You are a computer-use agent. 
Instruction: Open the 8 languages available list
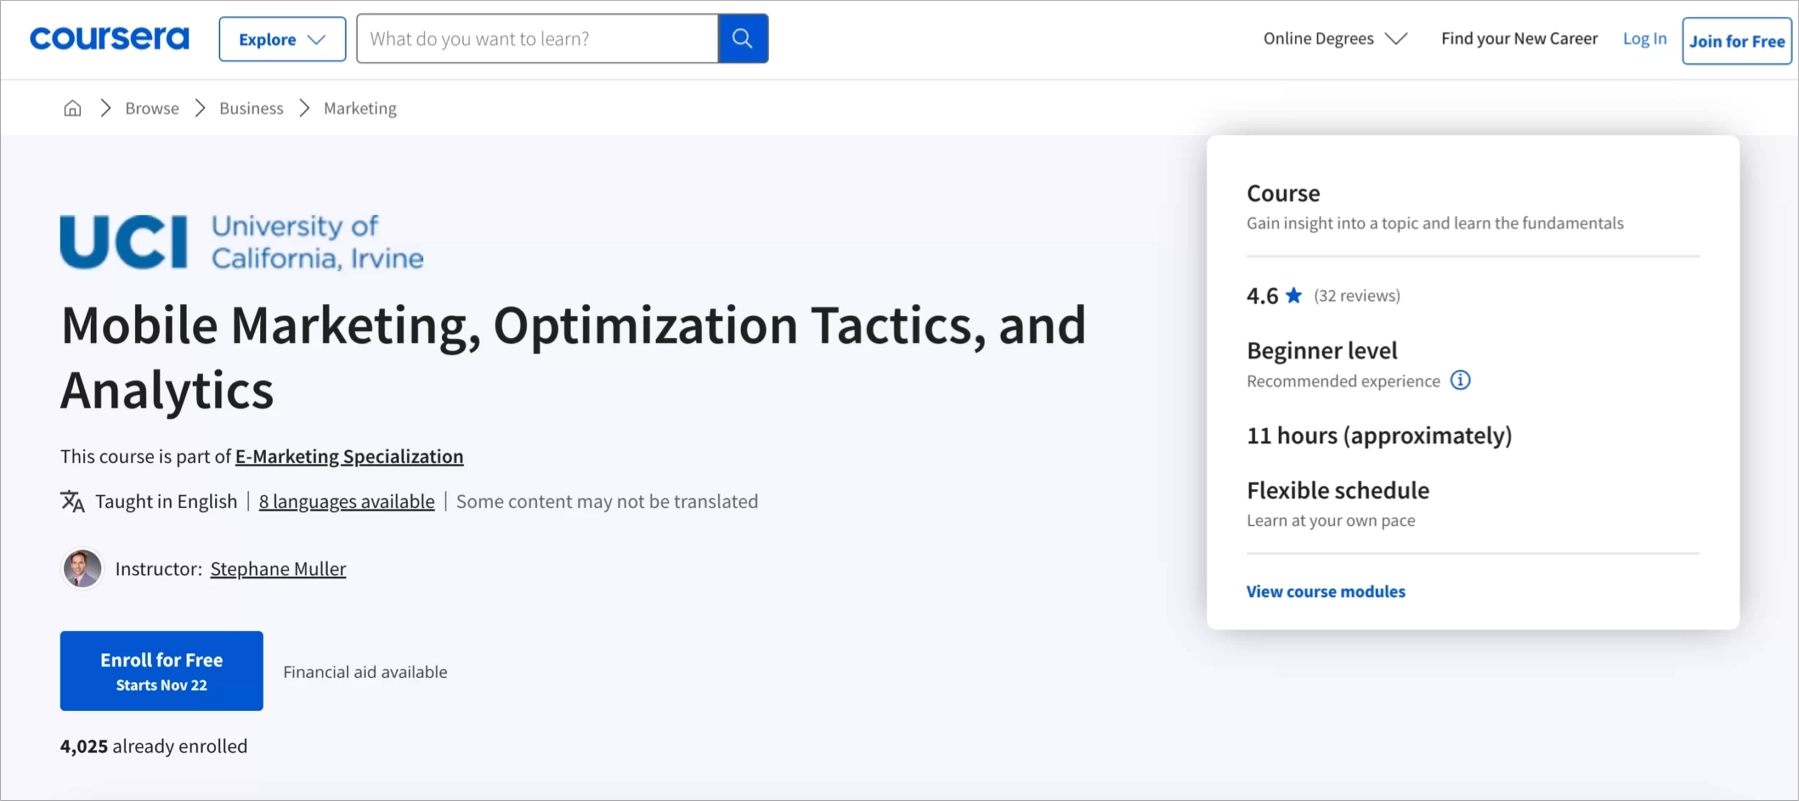click(x=346, y=501)
